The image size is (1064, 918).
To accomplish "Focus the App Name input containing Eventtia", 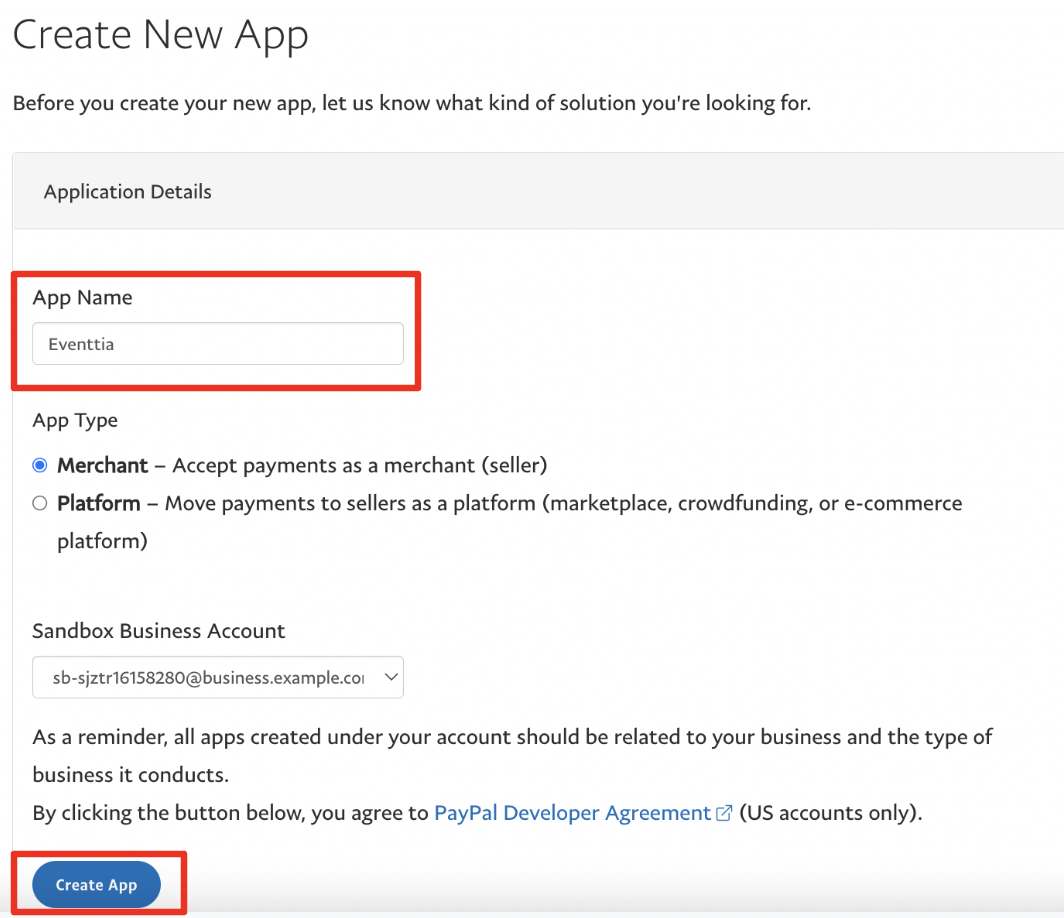I will (x=218, y=344).
